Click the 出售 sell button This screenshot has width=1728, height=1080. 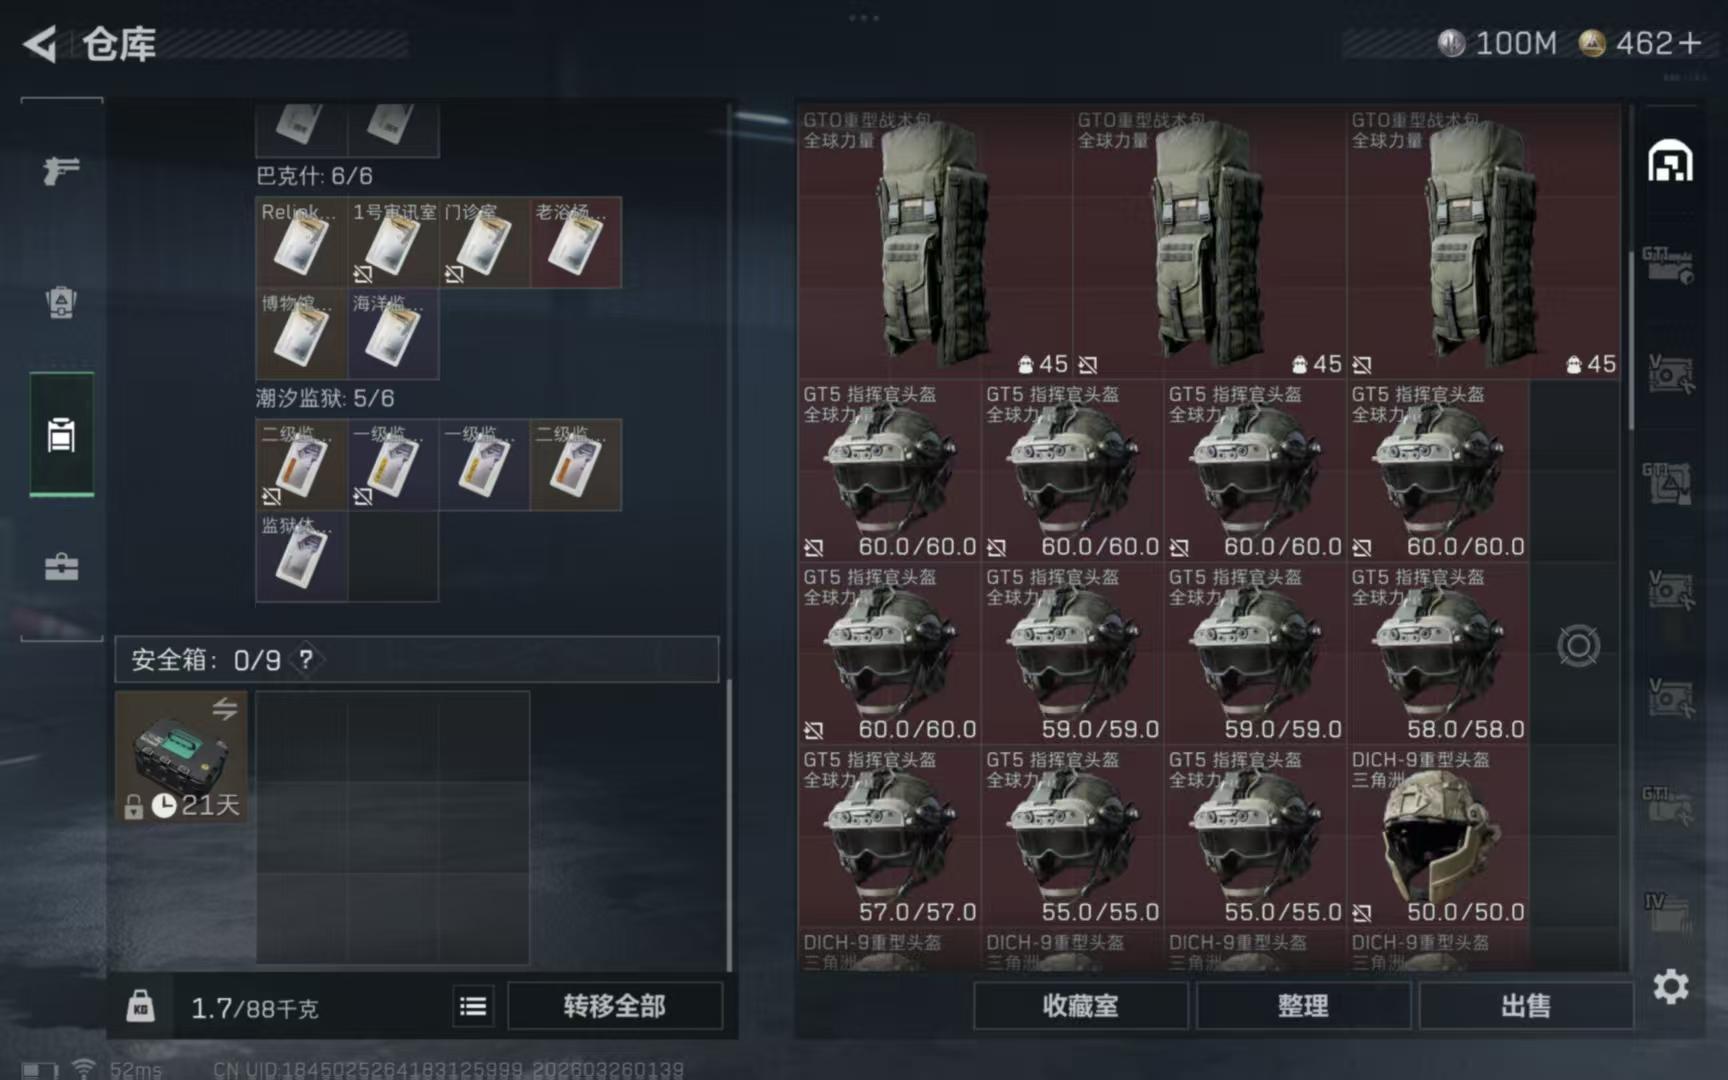click(1526, 1006)
